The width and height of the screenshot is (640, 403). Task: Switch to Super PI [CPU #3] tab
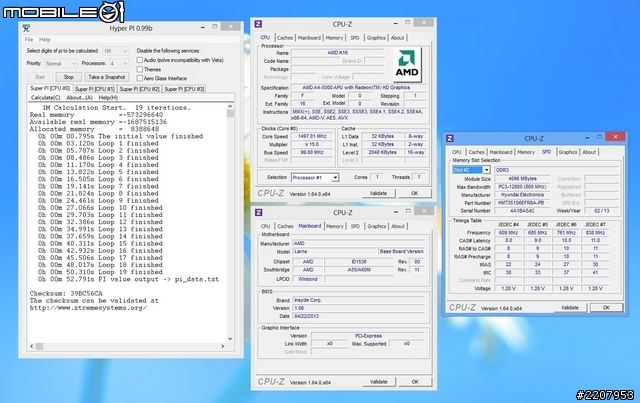tap(184, 89)
